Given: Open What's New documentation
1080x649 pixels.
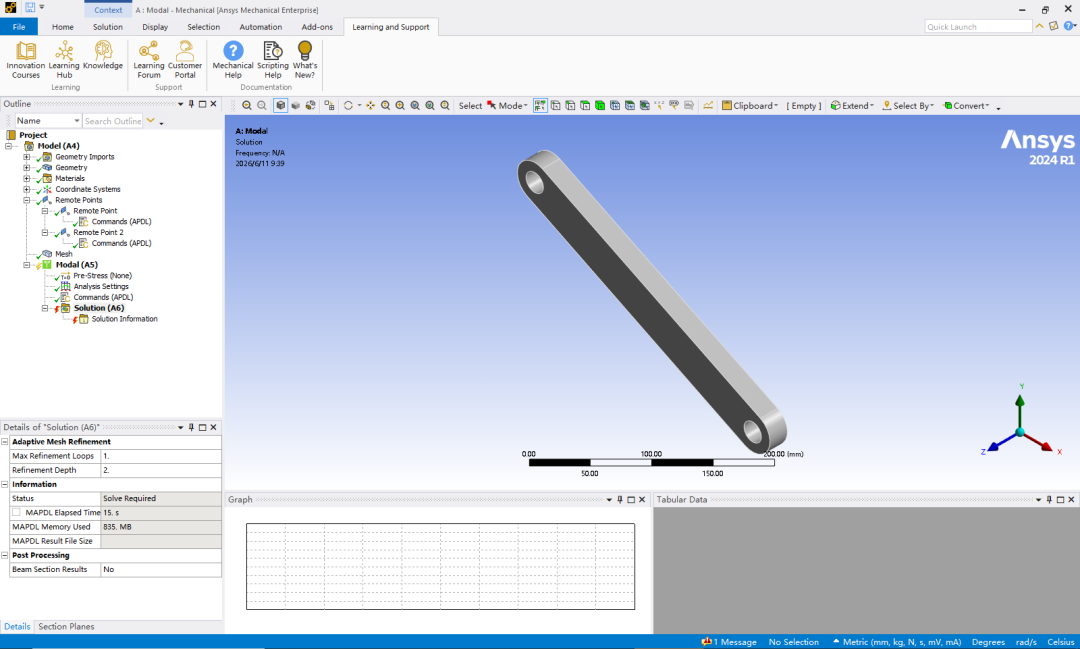Looking at the screenshot, I should [304, 60].
